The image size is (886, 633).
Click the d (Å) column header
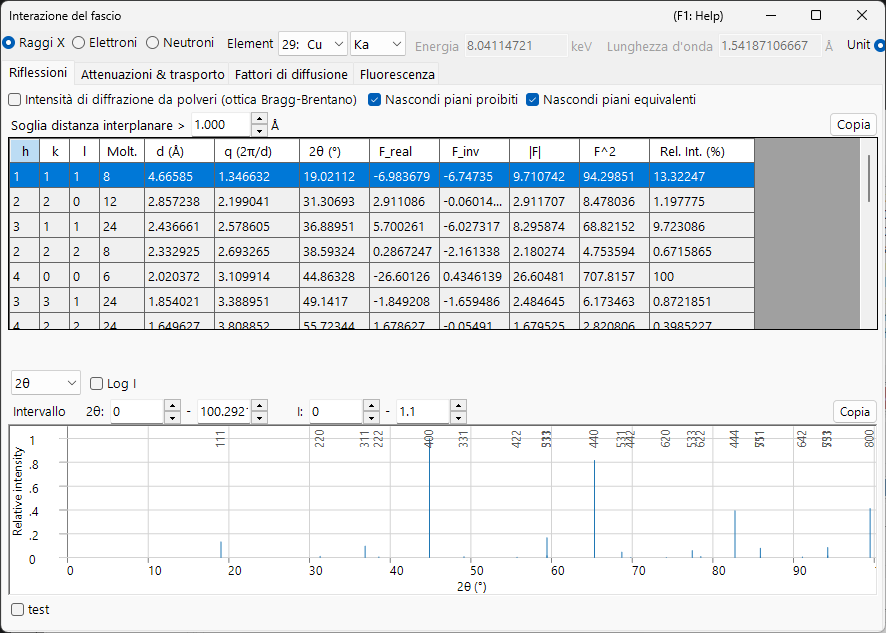click(179, 151)
